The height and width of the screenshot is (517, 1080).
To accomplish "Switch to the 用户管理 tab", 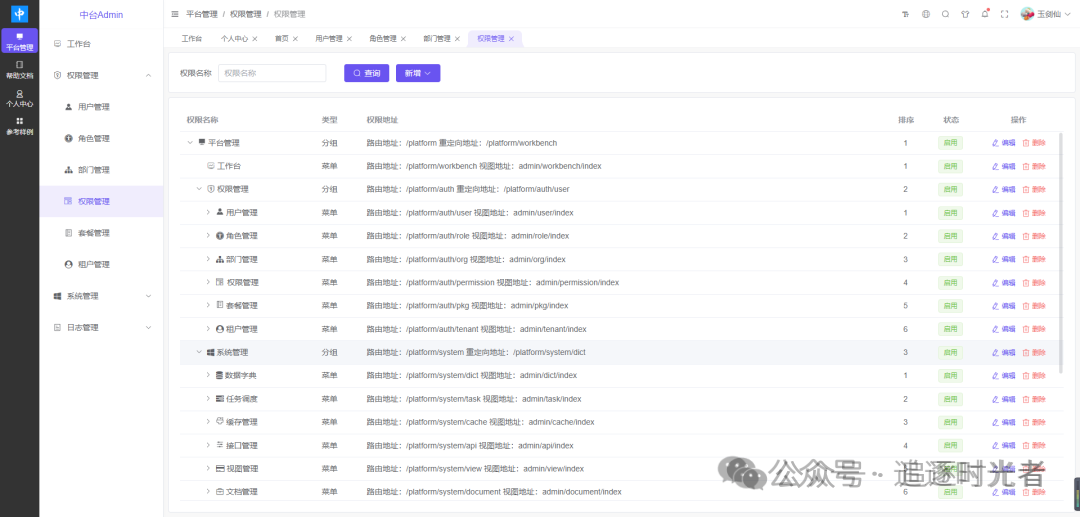I will pyautogui.click(x=329, y=39).
